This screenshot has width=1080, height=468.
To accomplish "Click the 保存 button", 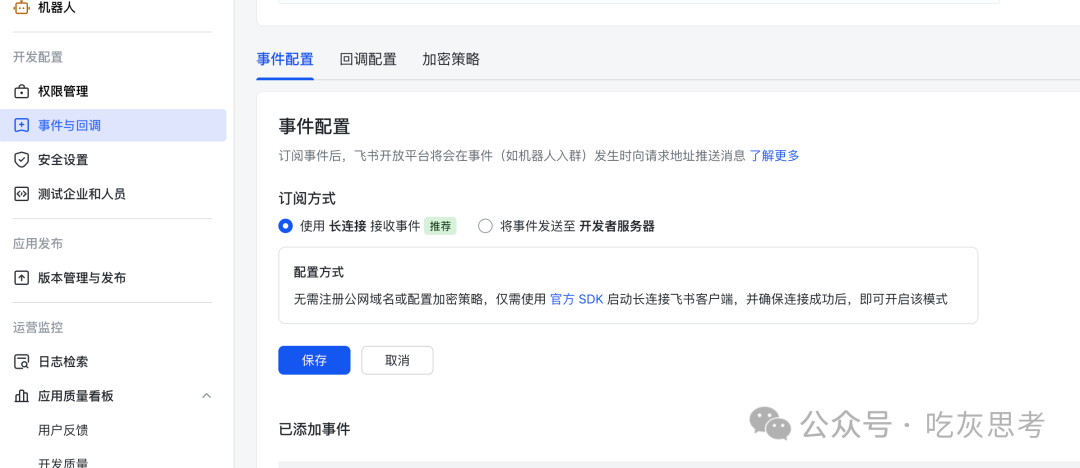I will 314,360.
